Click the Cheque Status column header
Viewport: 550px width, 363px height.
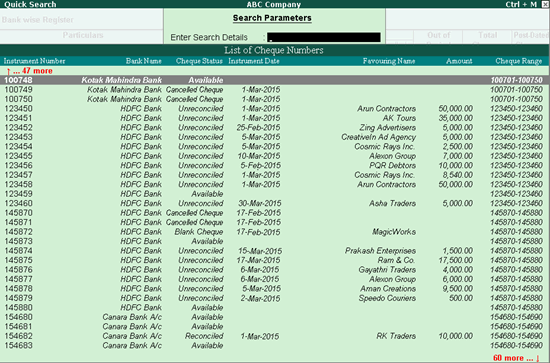[x=199, y=61]
